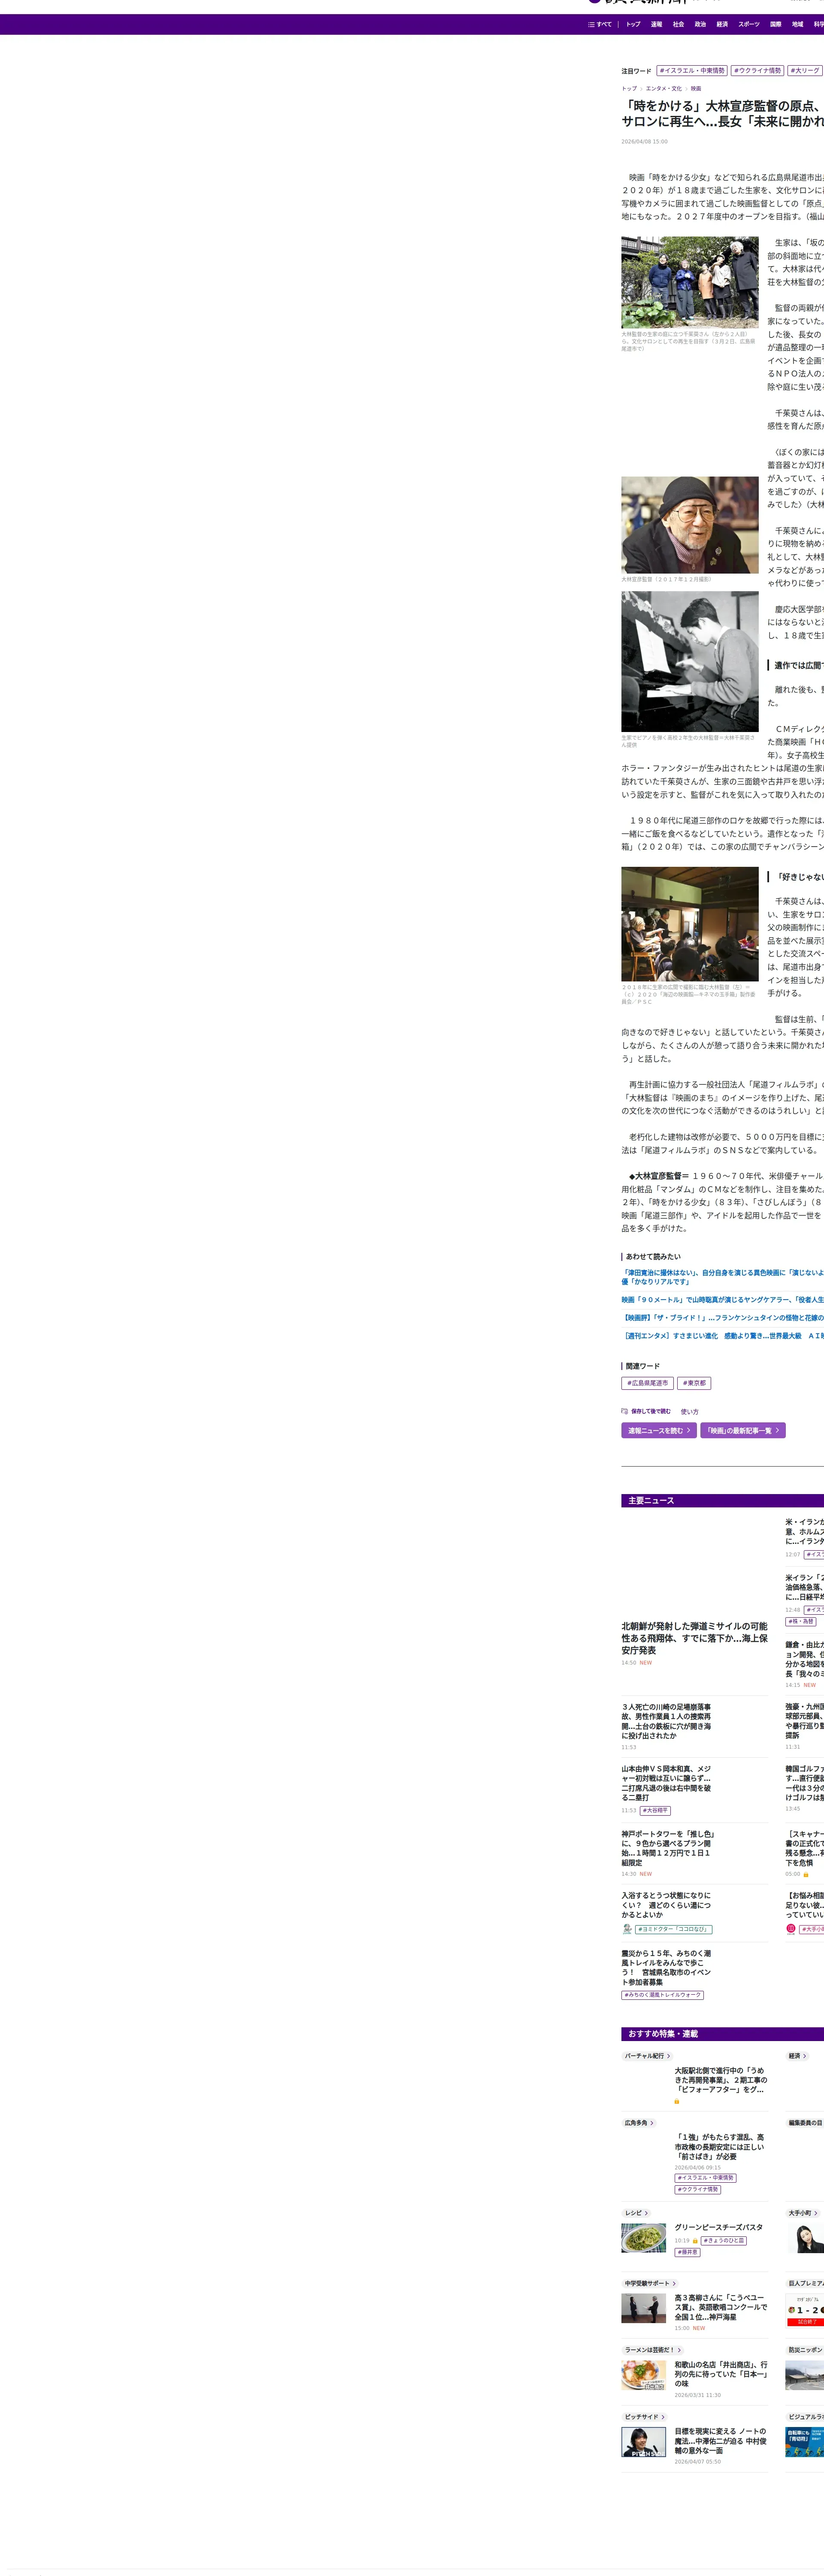Expand the ピッチサイド series chevron
Image resolution: width=824 pixels, height=2576 pixels.
(663, 2417)
